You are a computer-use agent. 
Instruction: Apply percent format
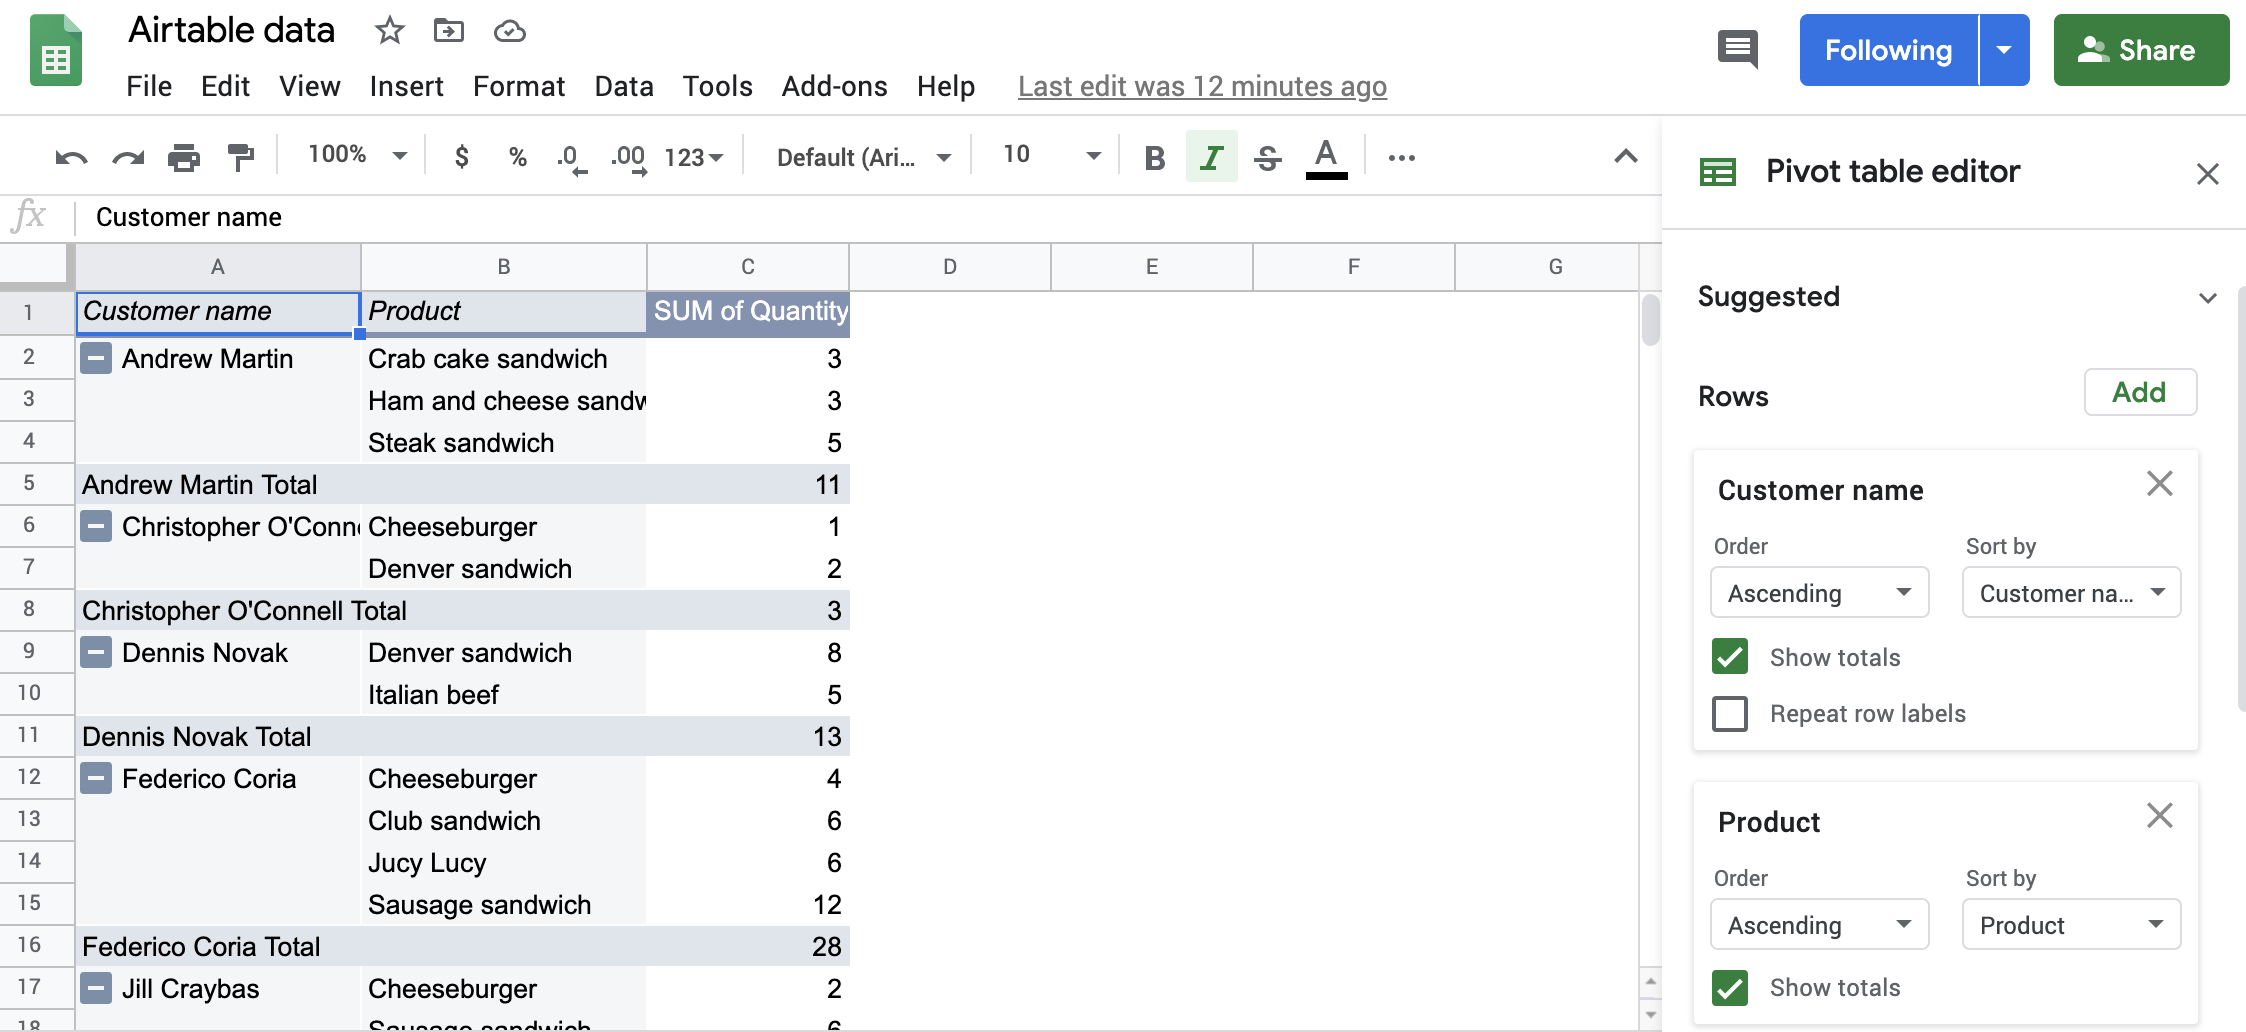pyautogui.click(x=517, y=156)
